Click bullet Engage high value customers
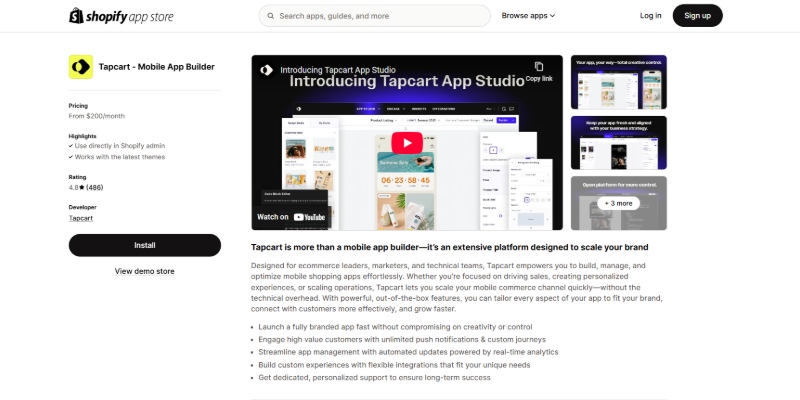 [x=402, y=339]
